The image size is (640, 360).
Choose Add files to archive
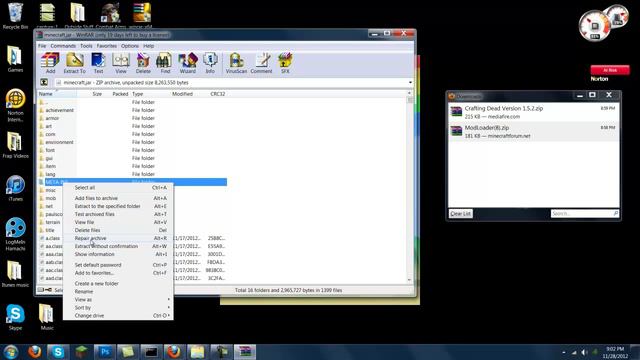tap(118, 198)
